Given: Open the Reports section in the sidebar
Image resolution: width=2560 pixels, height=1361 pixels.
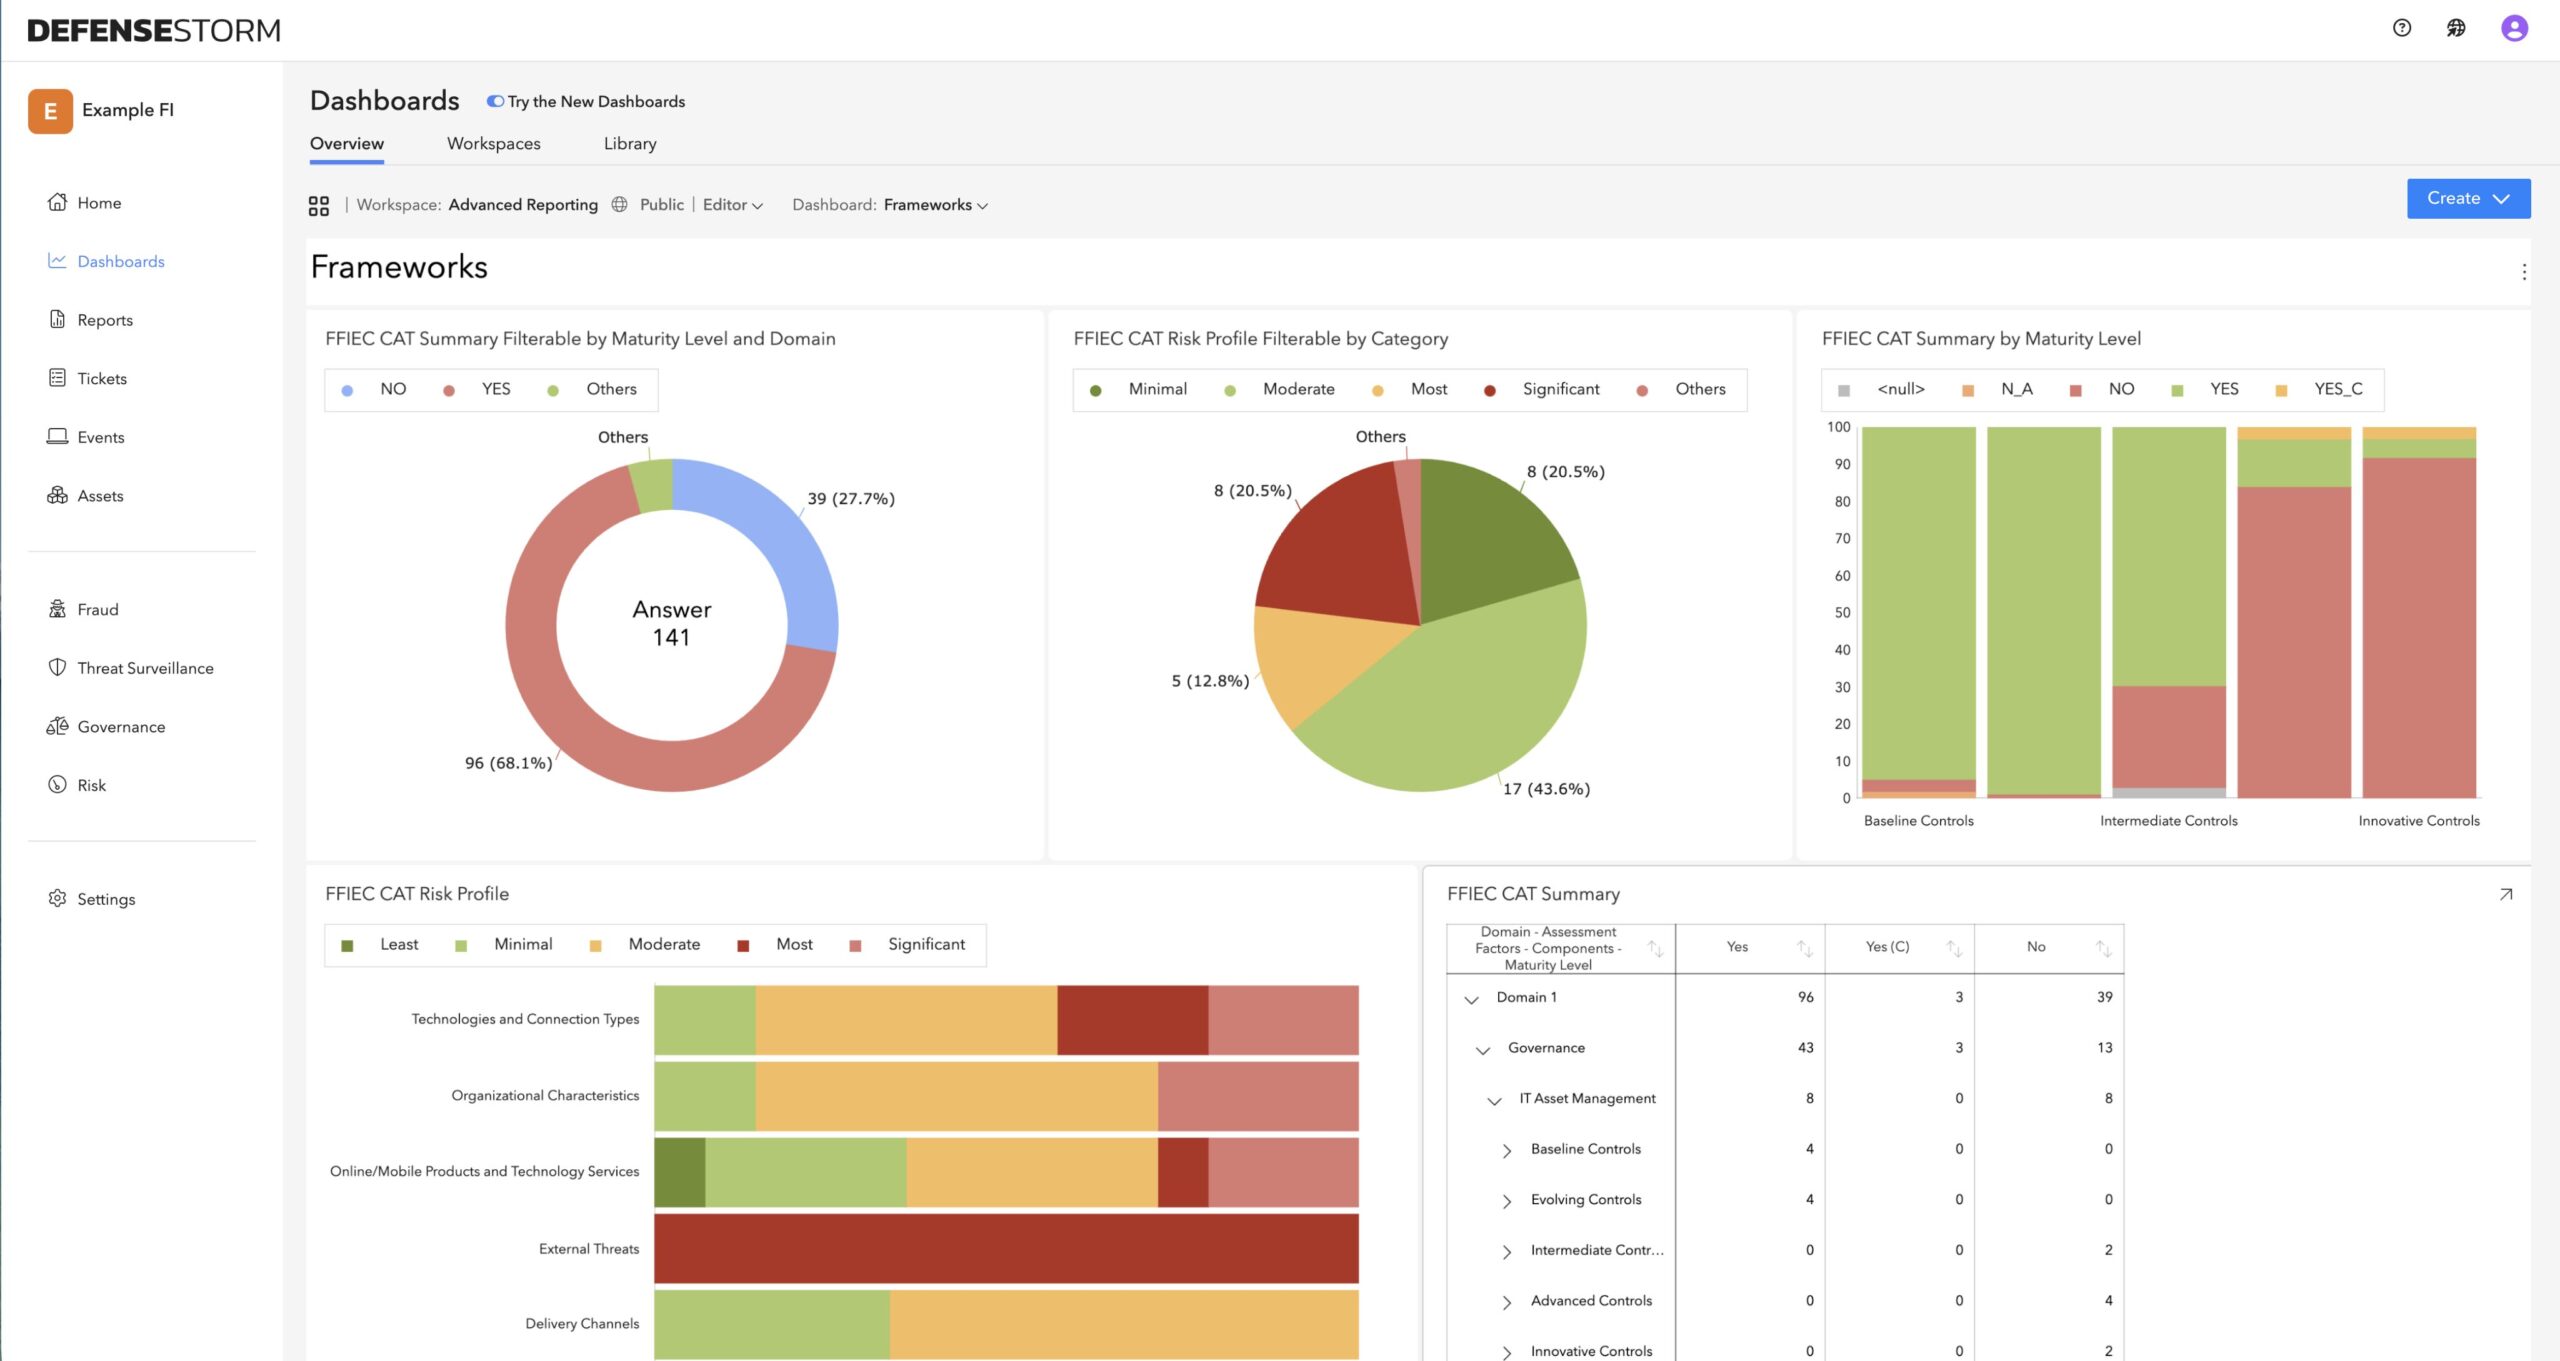Looking at the screenshot, I should [104, 320].
